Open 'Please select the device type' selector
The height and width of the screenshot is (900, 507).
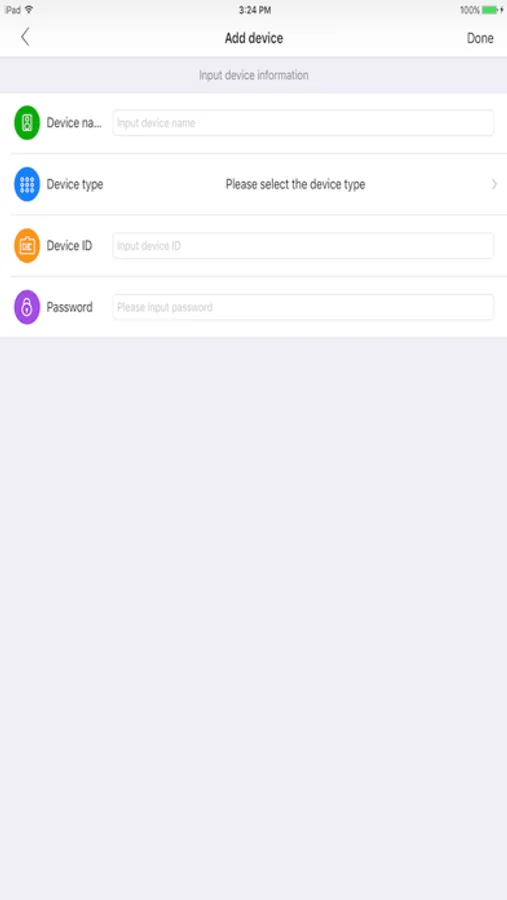[x=295, y=184]
